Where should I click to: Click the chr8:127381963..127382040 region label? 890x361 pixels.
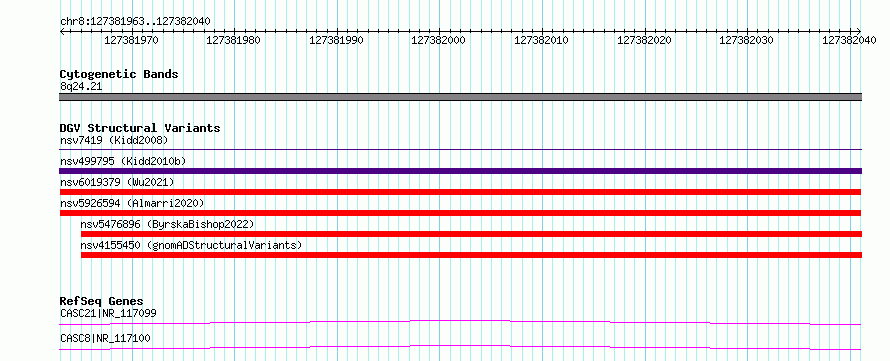(x=135, y=22)
